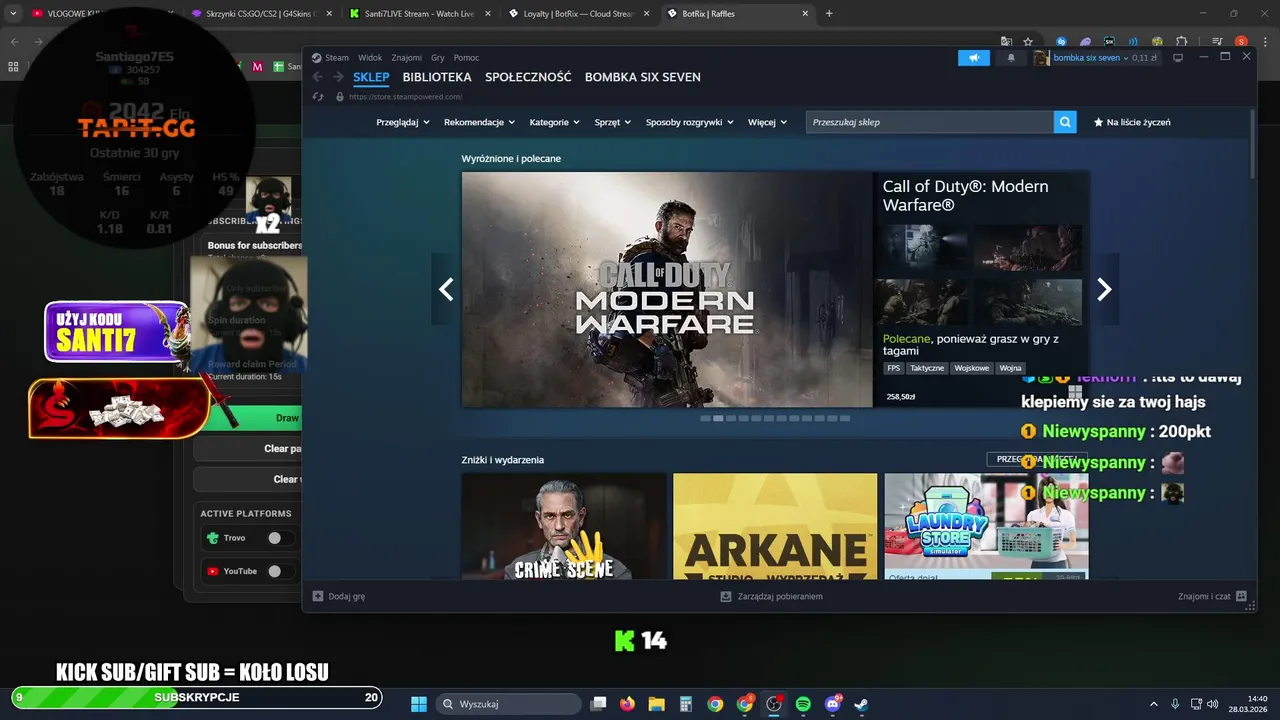Screen dimensions: 1280x720
Task: Expand the Sprzęt dropdown
Action: pos(613,122)
